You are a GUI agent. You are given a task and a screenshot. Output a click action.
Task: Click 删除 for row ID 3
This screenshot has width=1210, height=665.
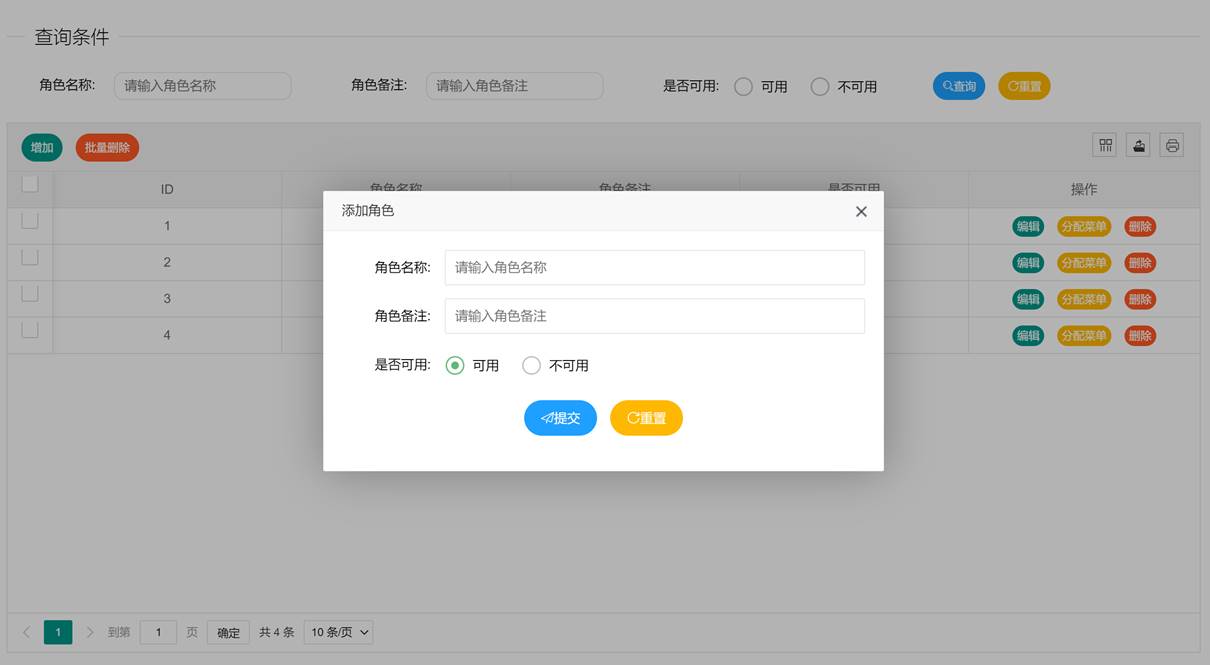(1140, 299)
